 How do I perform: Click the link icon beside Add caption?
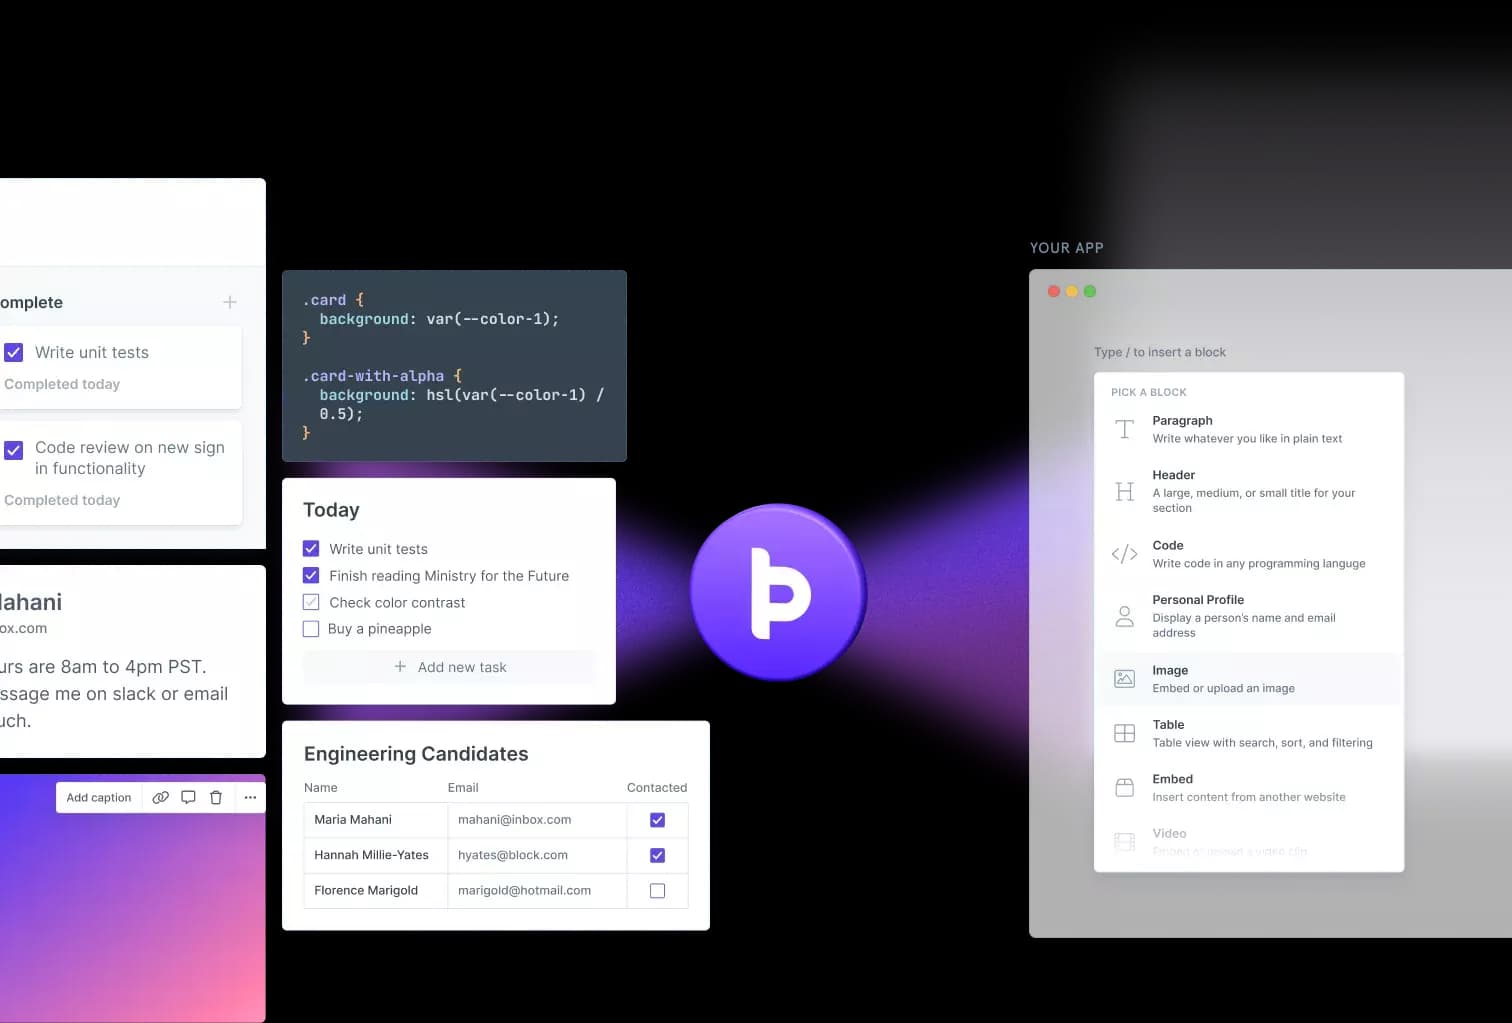click(160, 797)
